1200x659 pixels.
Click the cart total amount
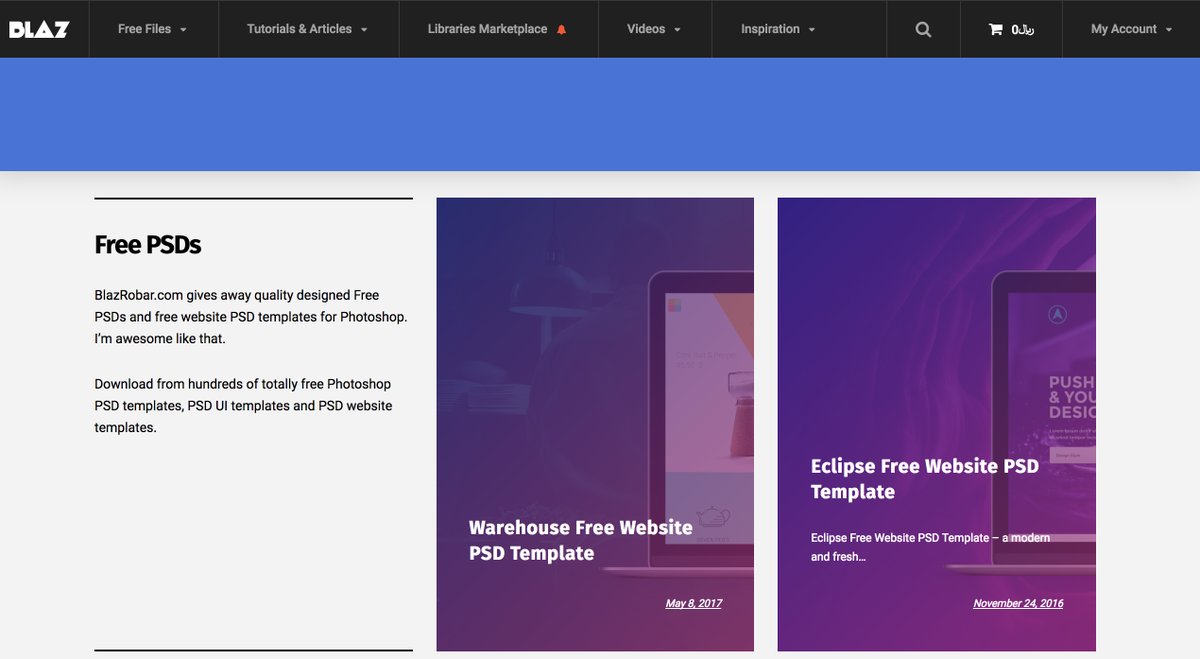click(x=1022, y=29)
